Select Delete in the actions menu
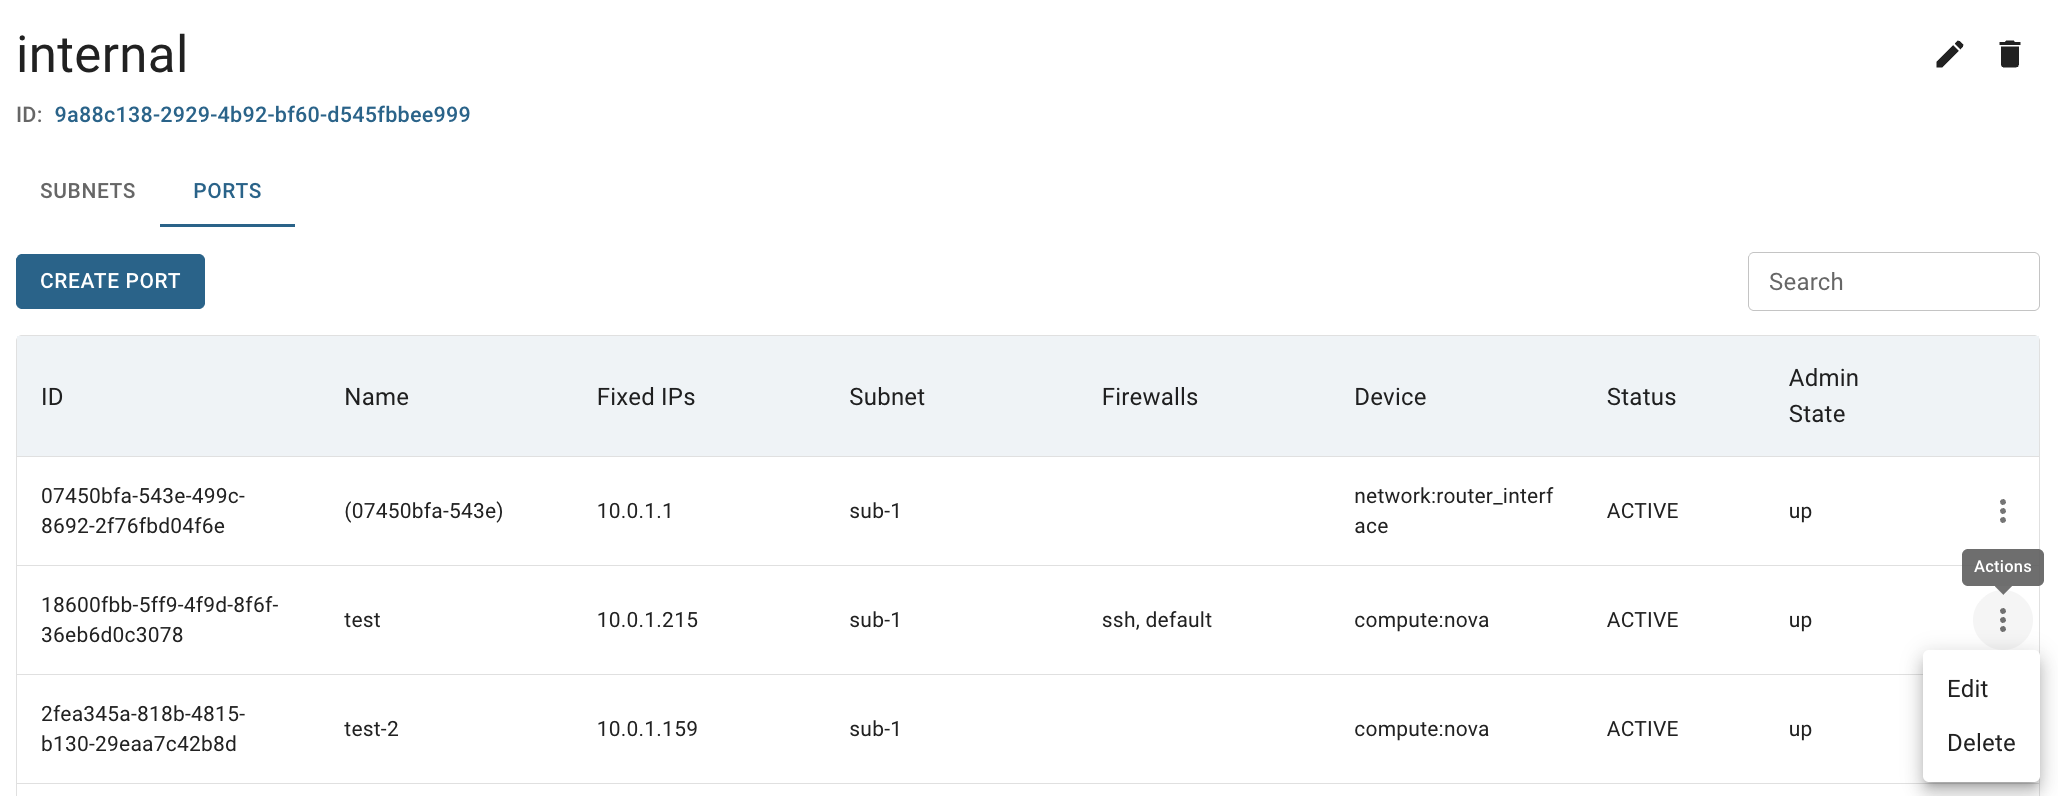2058x796 pixels. tap(1980, 743)
